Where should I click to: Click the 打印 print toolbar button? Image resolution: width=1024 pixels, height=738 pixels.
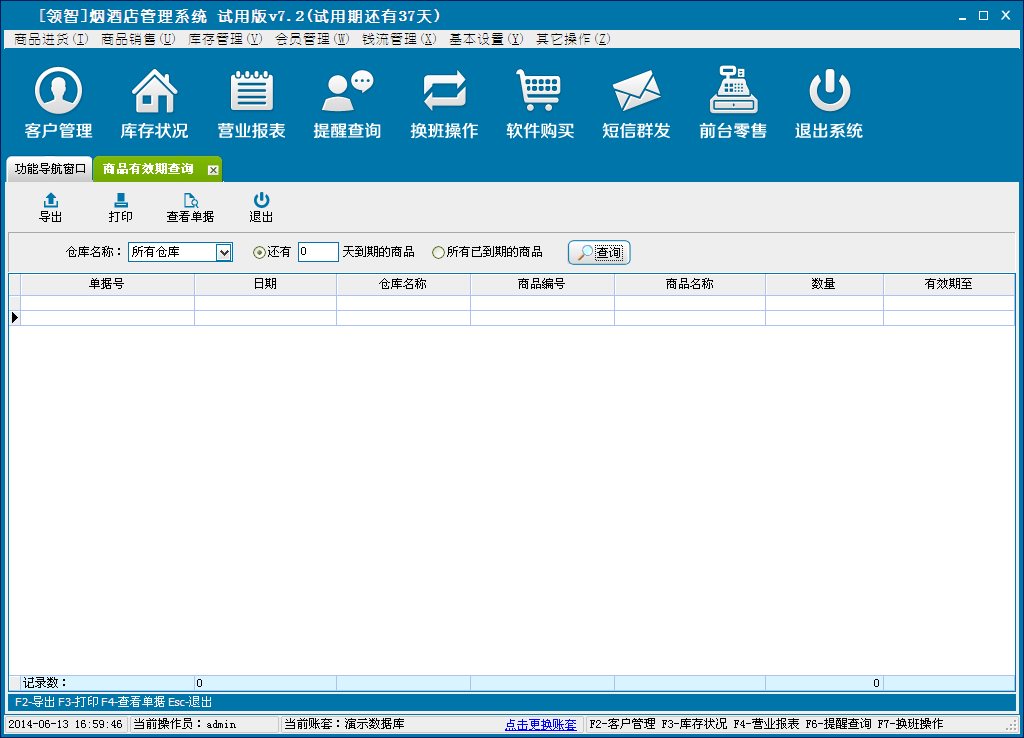(x=120, y=207)
